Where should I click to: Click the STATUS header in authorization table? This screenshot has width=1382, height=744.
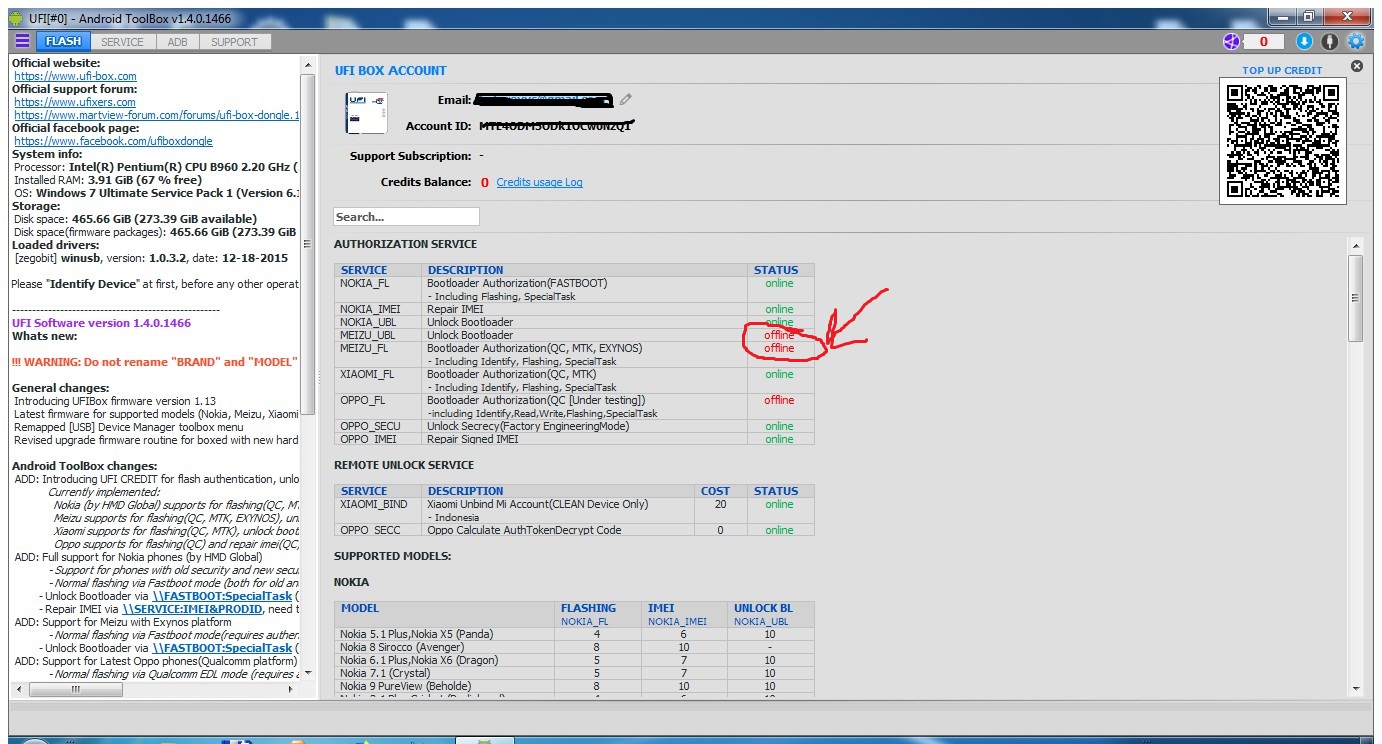click(776, 270)
